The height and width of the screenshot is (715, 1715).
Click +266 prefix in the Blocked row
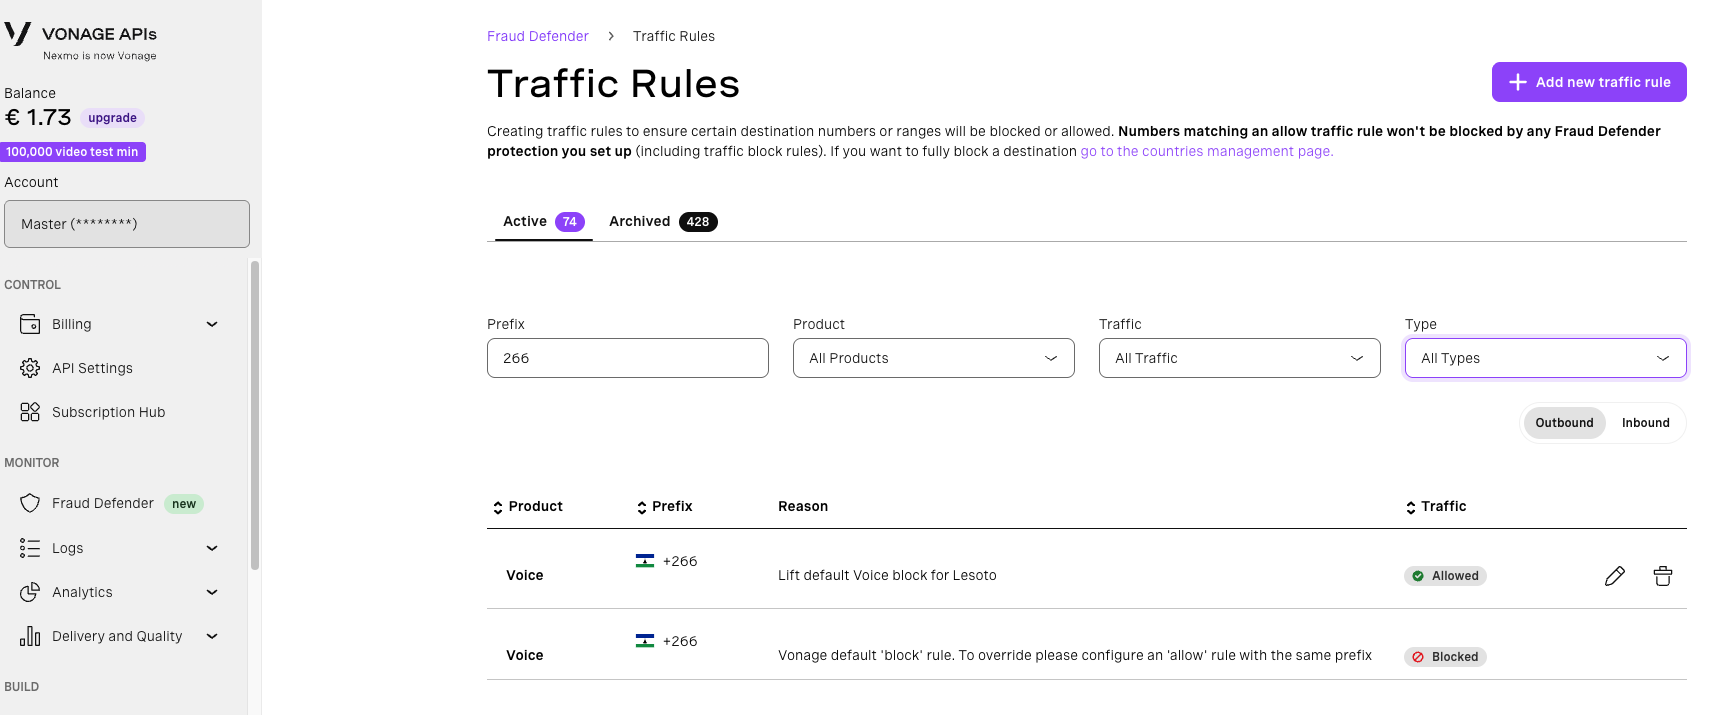point(680,641)
